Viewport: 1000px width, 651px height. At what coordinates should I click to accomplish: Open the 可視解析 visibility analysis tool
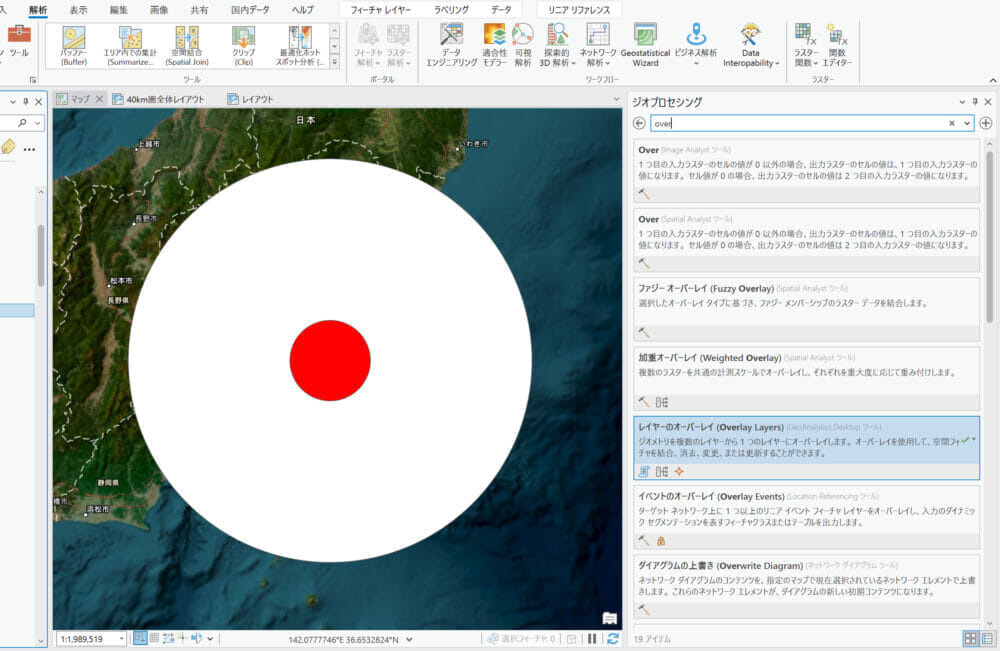pos(523,45)
